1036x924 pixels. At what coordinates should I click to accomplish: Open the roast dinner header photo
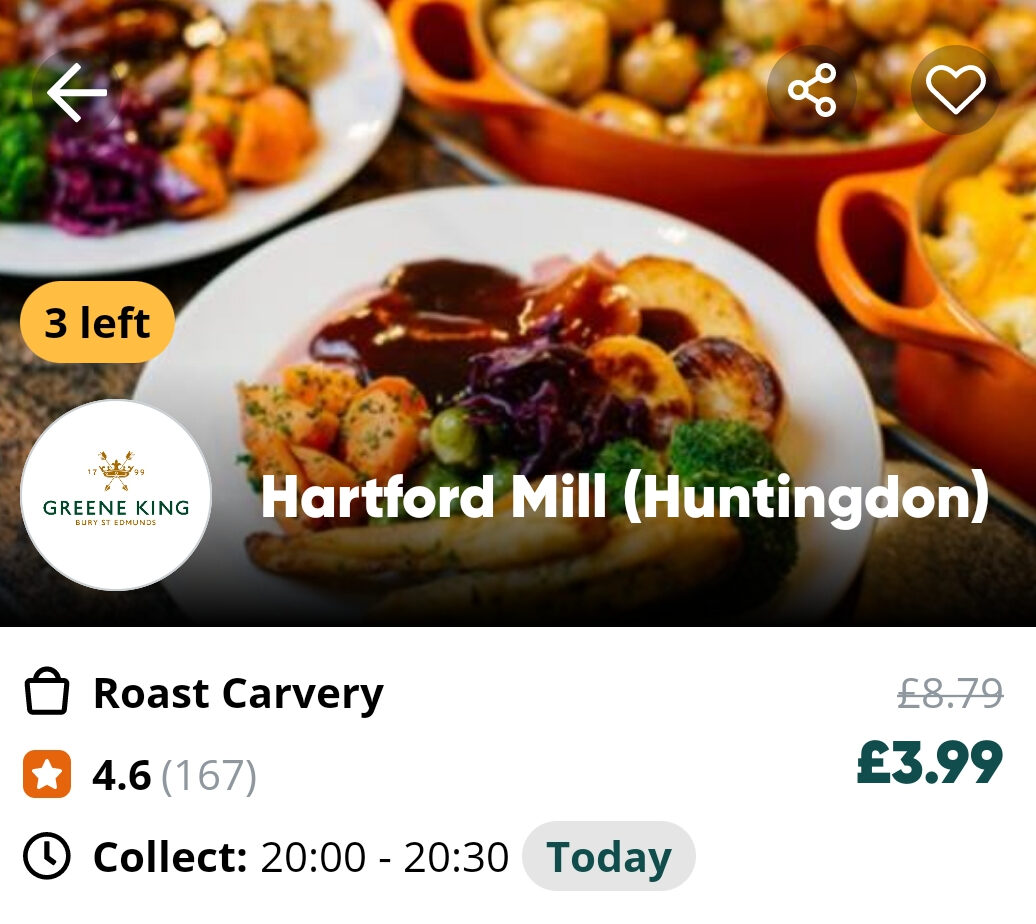tap(518, 313)
